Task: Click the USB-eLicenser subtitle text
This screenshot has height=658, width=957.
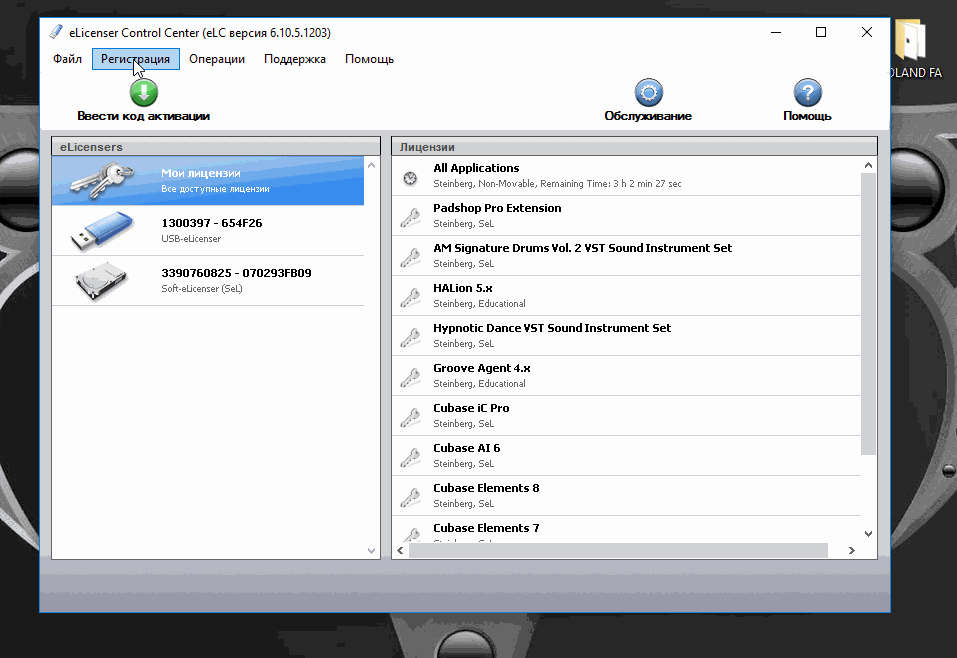Action: click(191, 239)
